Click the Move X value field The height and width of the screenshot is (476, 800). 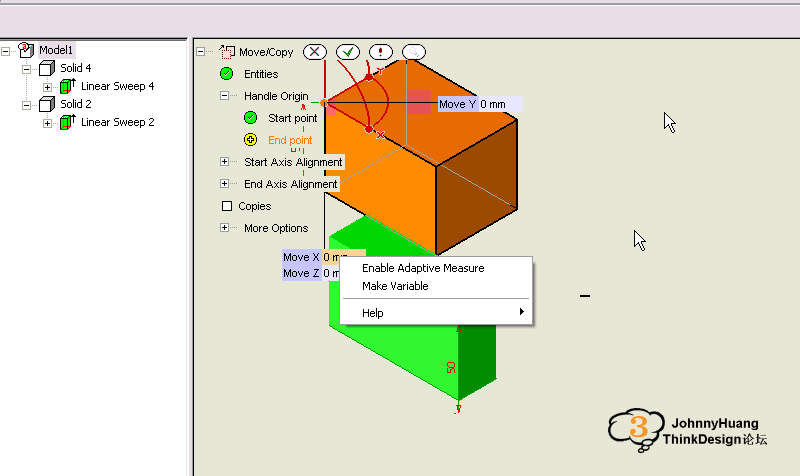344,257
